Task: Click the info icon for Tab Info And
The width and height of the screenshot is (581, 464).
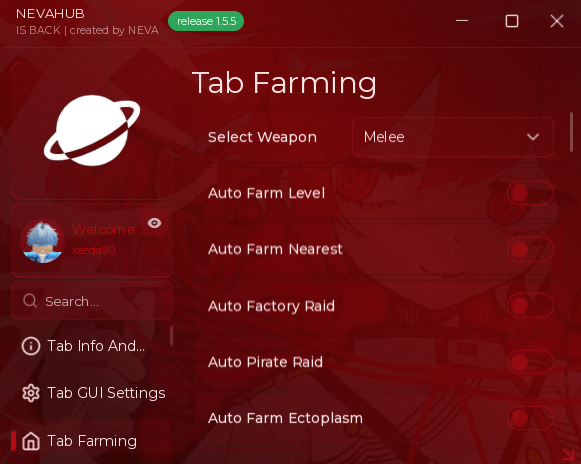Action: (31, 346)
